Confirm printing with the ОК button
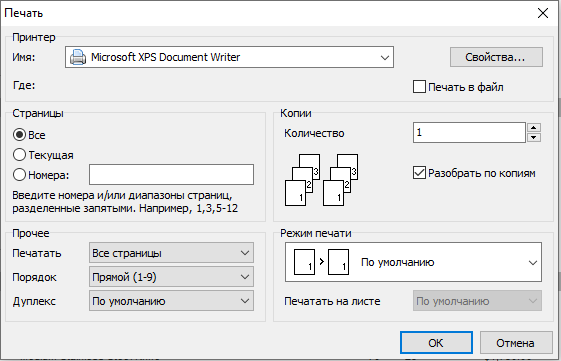 tap(436, 343)
